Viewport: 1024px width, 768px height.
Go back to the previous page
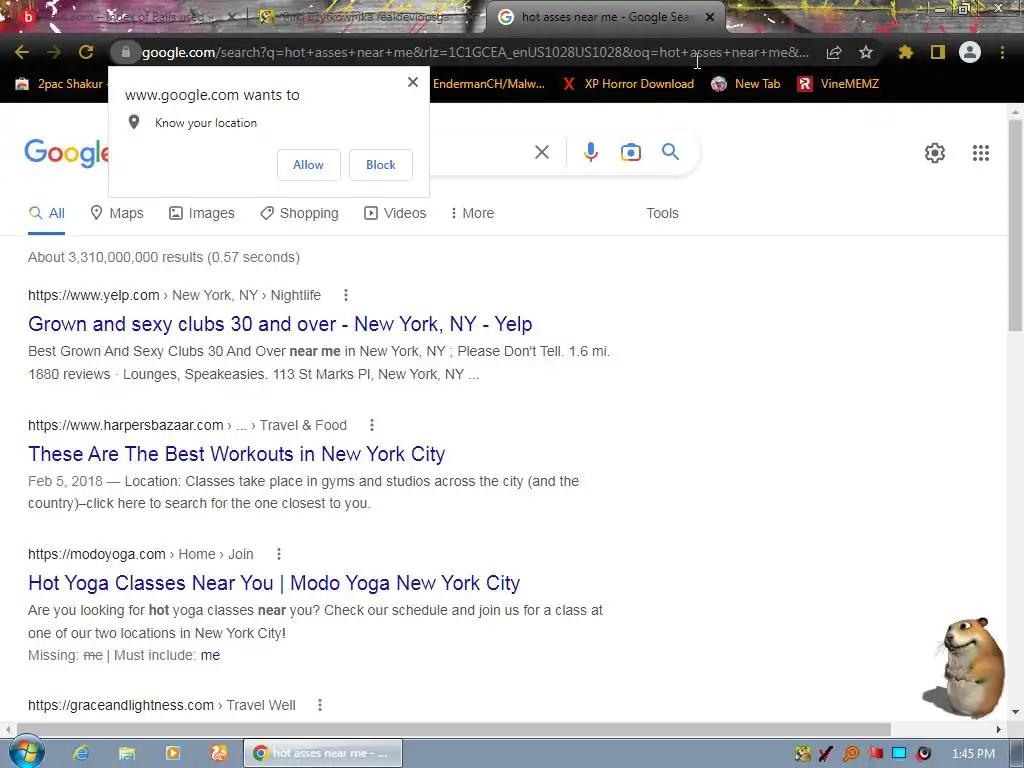click(22, 52)
